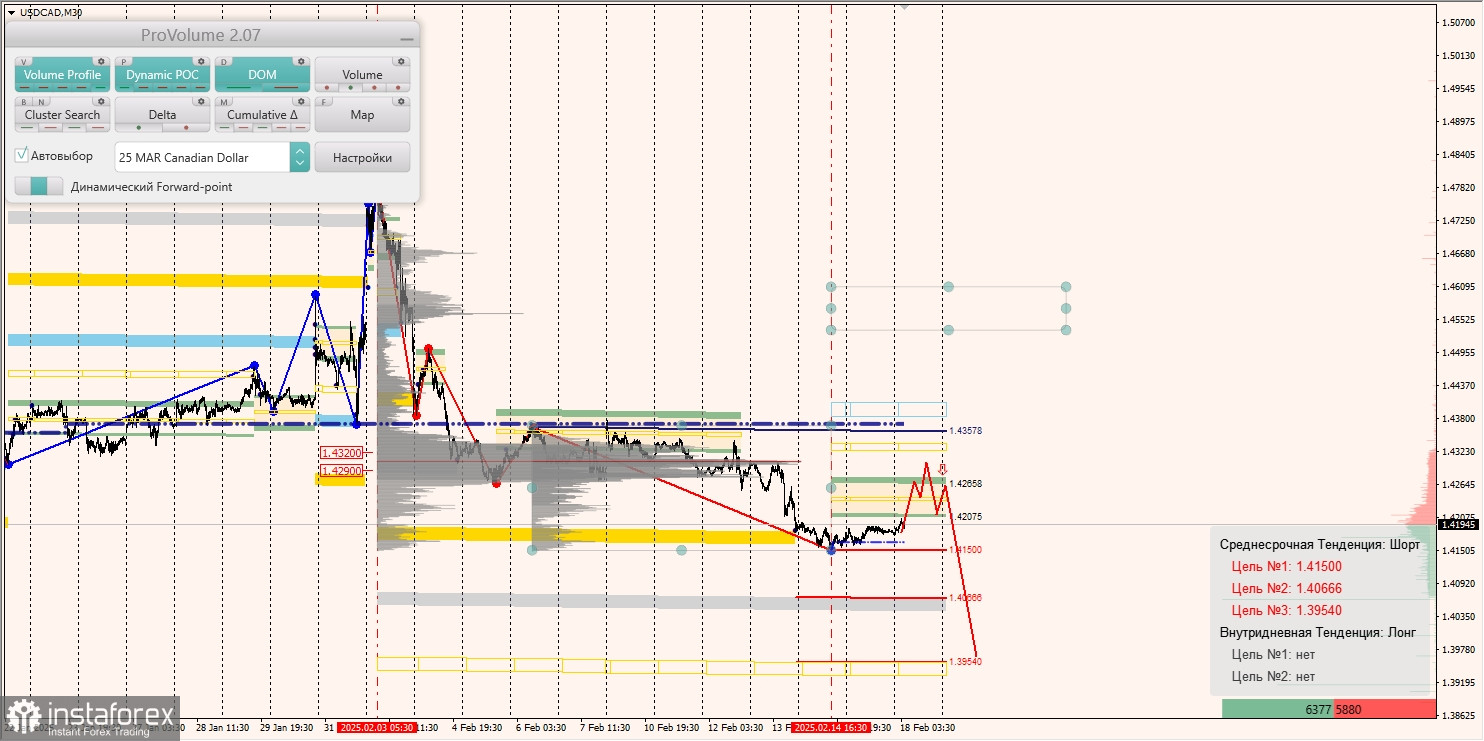Toggle the Динамический Forward-point switch

pyautogui.click(x=39, y=186)
